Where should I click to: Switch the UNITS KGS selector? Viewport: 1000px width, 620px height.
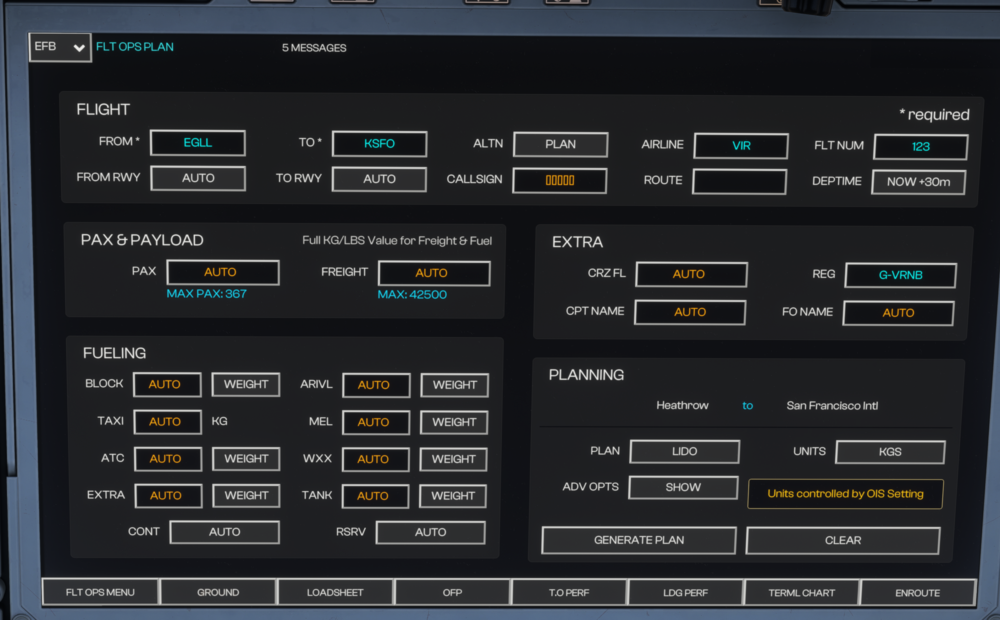890,452
